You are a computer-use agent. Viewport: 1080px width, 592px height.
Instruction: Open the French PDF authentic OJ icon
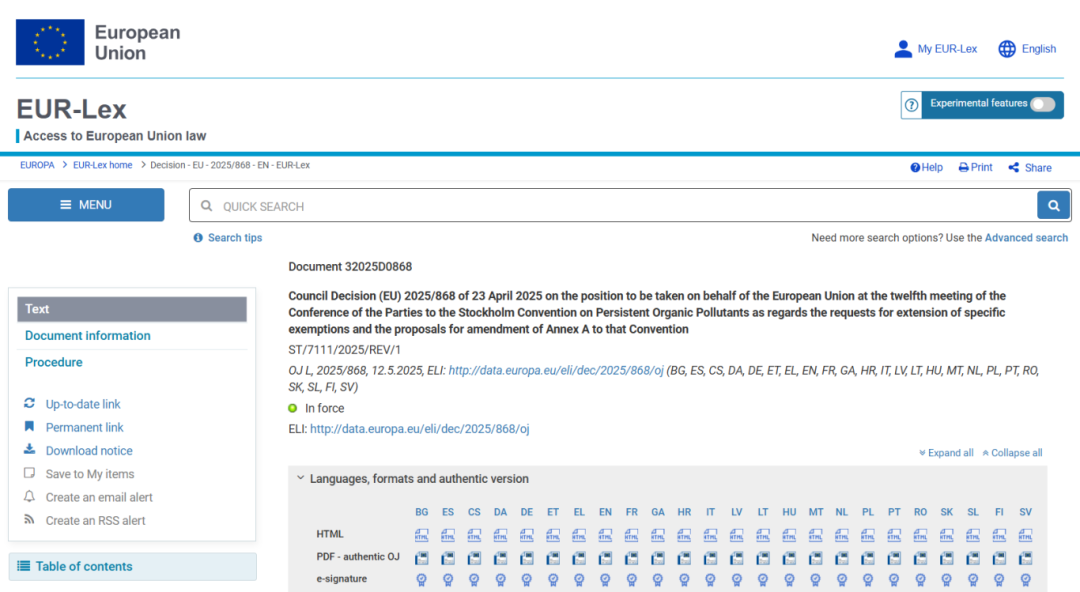pyautogui.click(x=631, y=558)
